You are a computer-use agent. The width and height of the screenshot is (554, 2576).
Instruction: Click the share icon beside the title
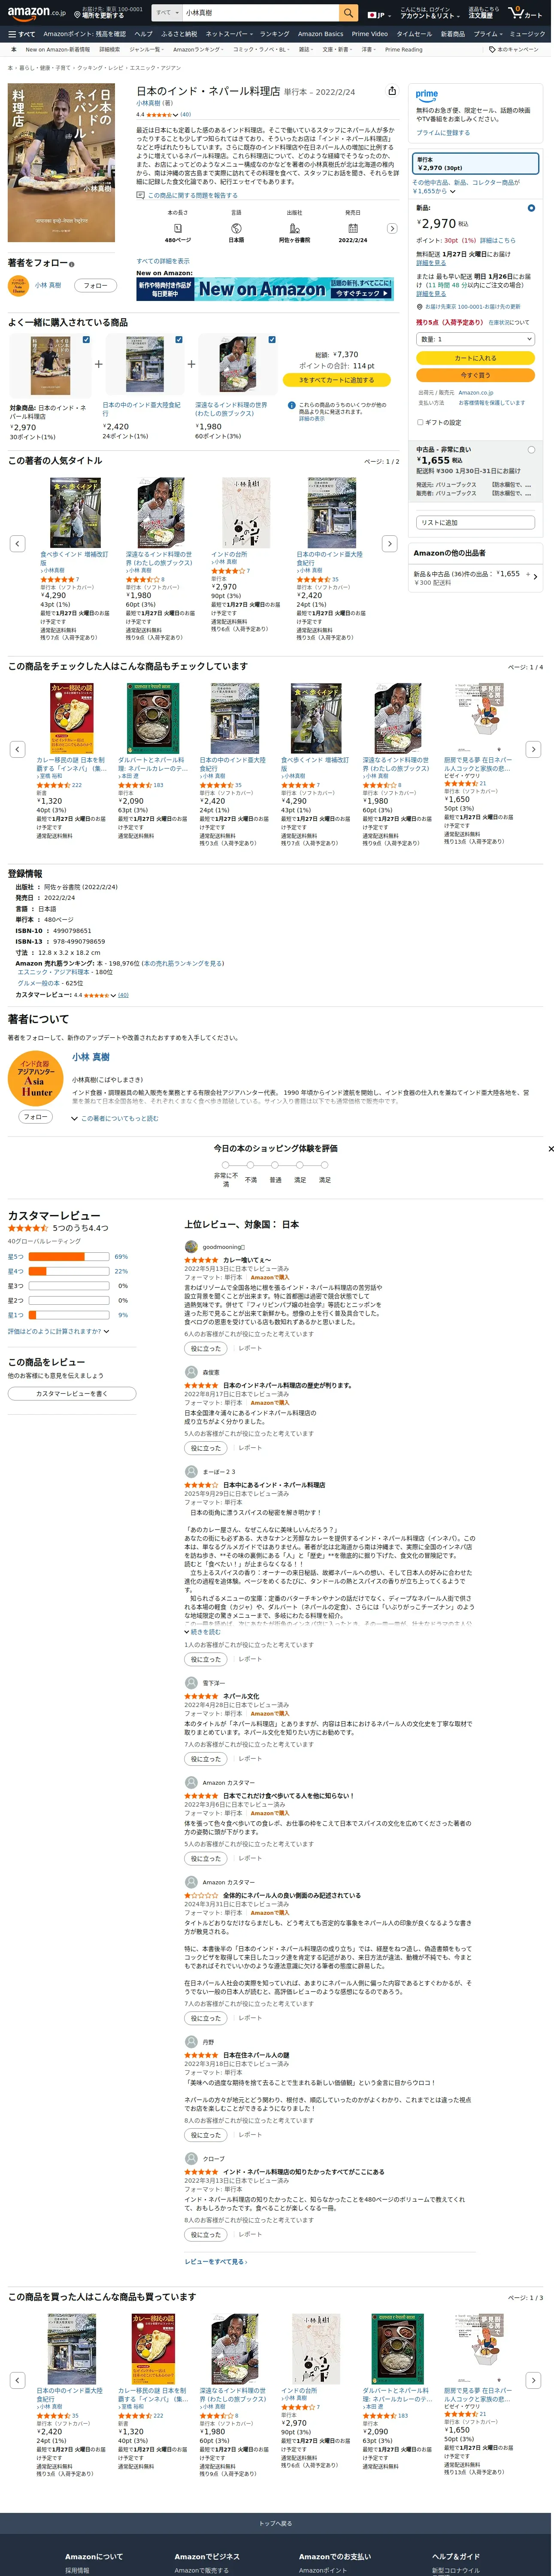point(392,91)
